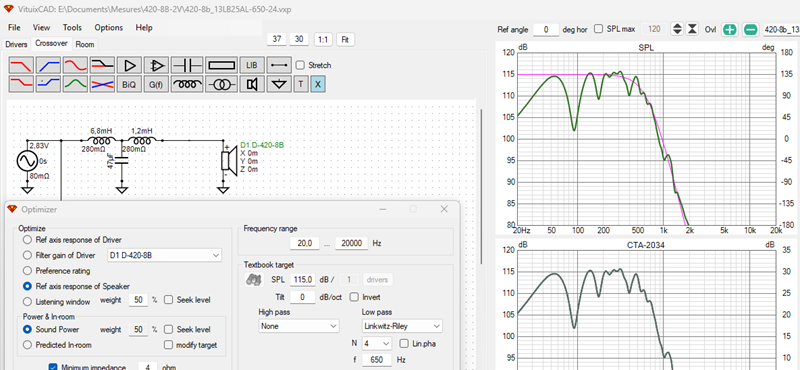Select the ground symbol component
800x370 pixels.
click(x=279, y=84)
